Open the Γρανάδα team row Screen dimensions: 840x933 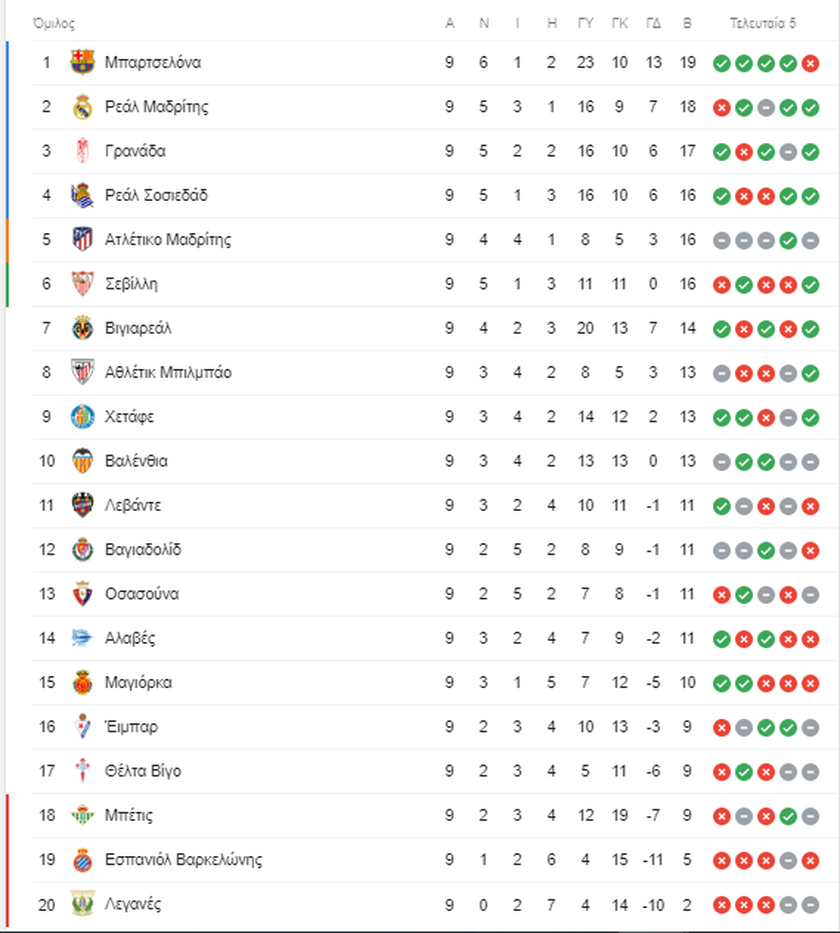tap(426, 151)
